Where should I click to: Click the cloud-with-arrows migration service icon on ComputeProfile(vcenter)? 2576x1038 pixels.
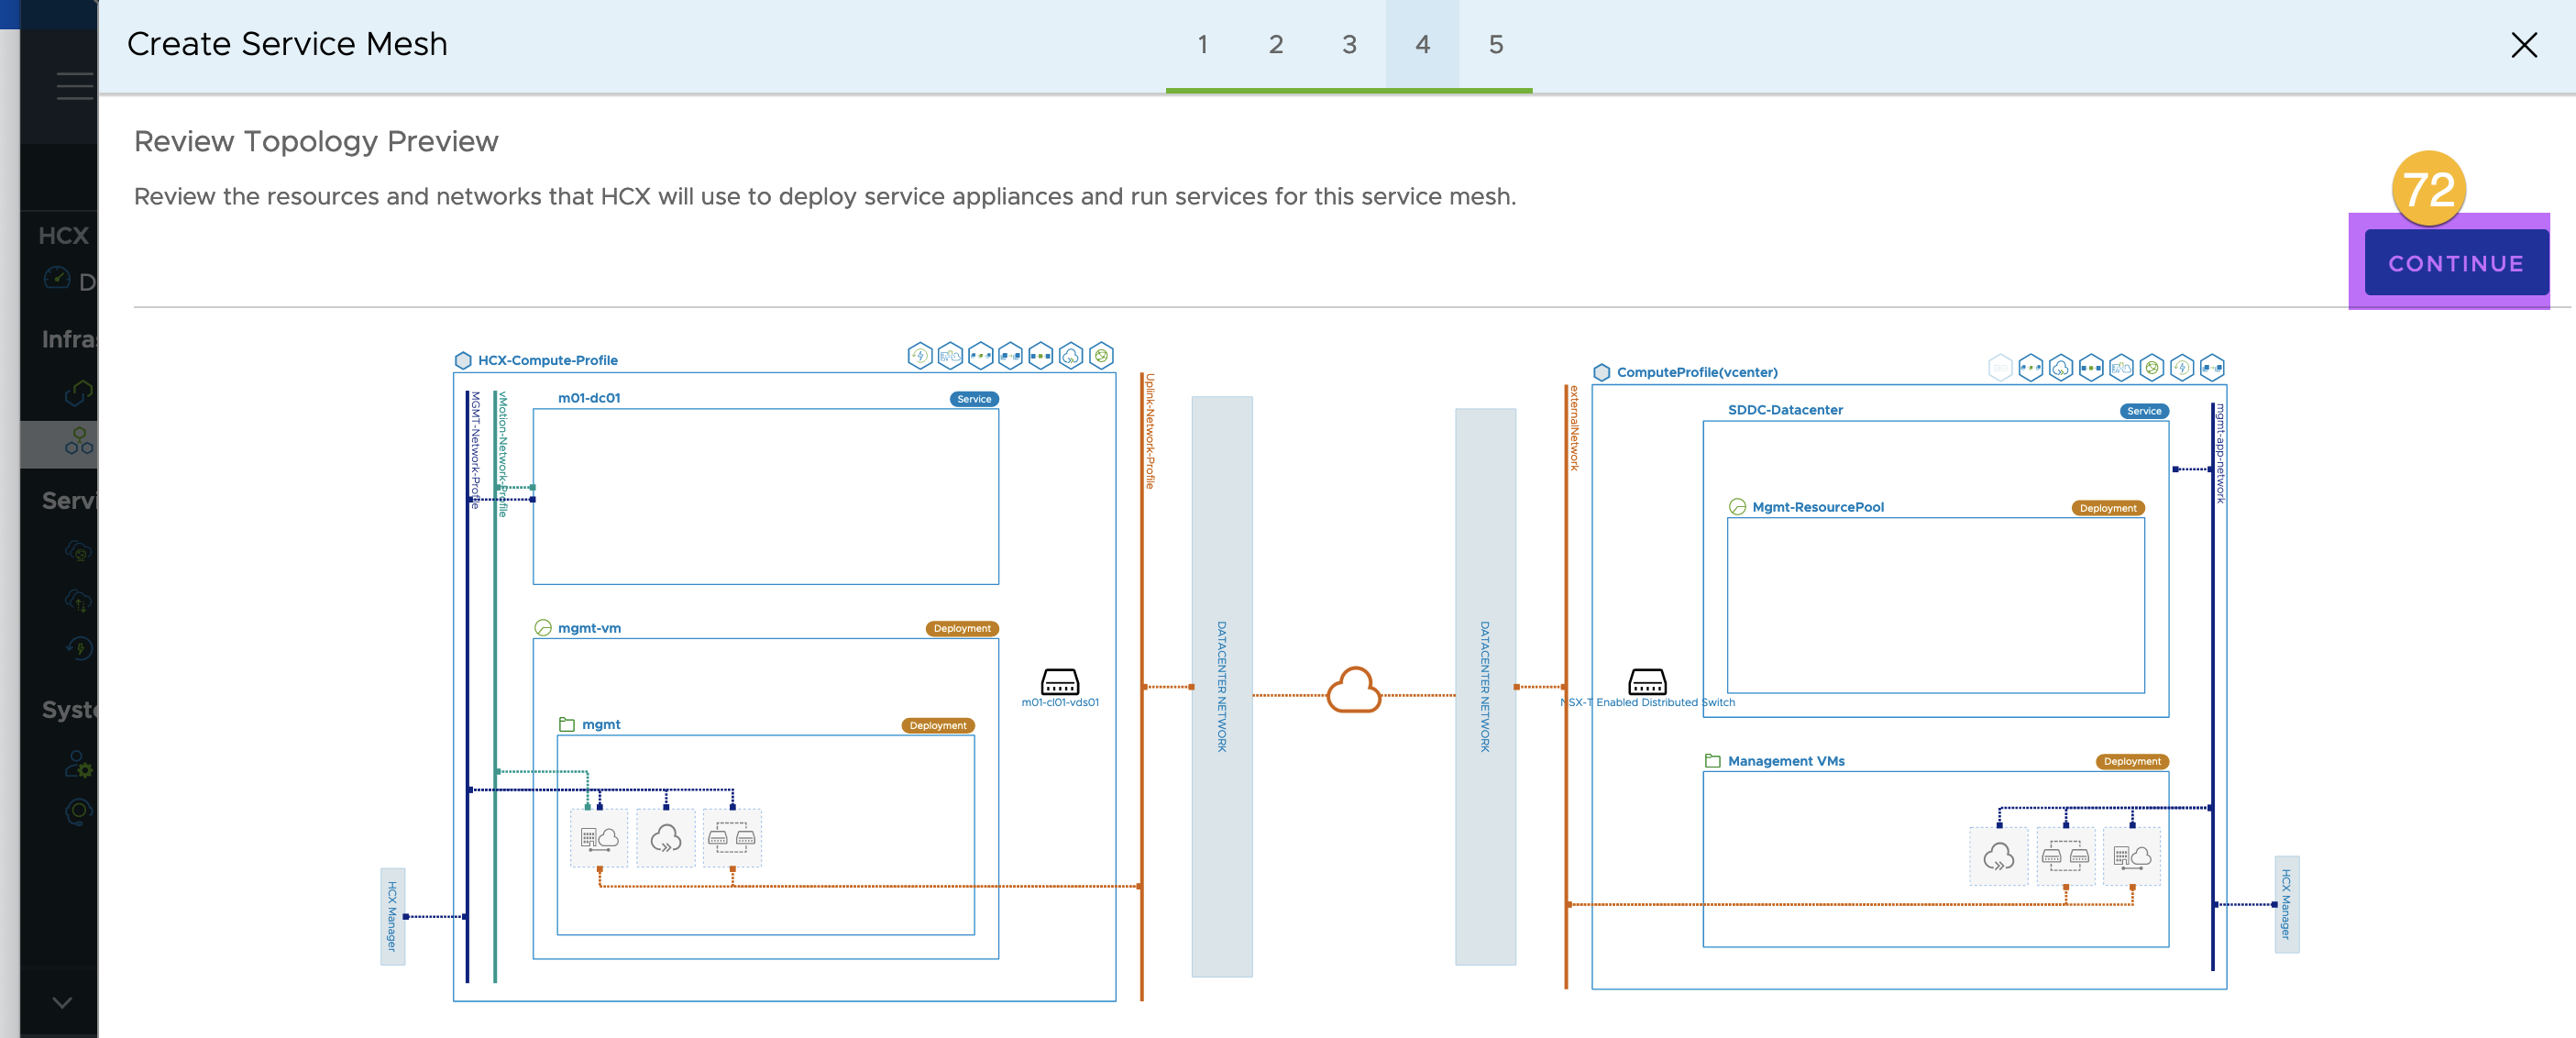pos(2061,368)
